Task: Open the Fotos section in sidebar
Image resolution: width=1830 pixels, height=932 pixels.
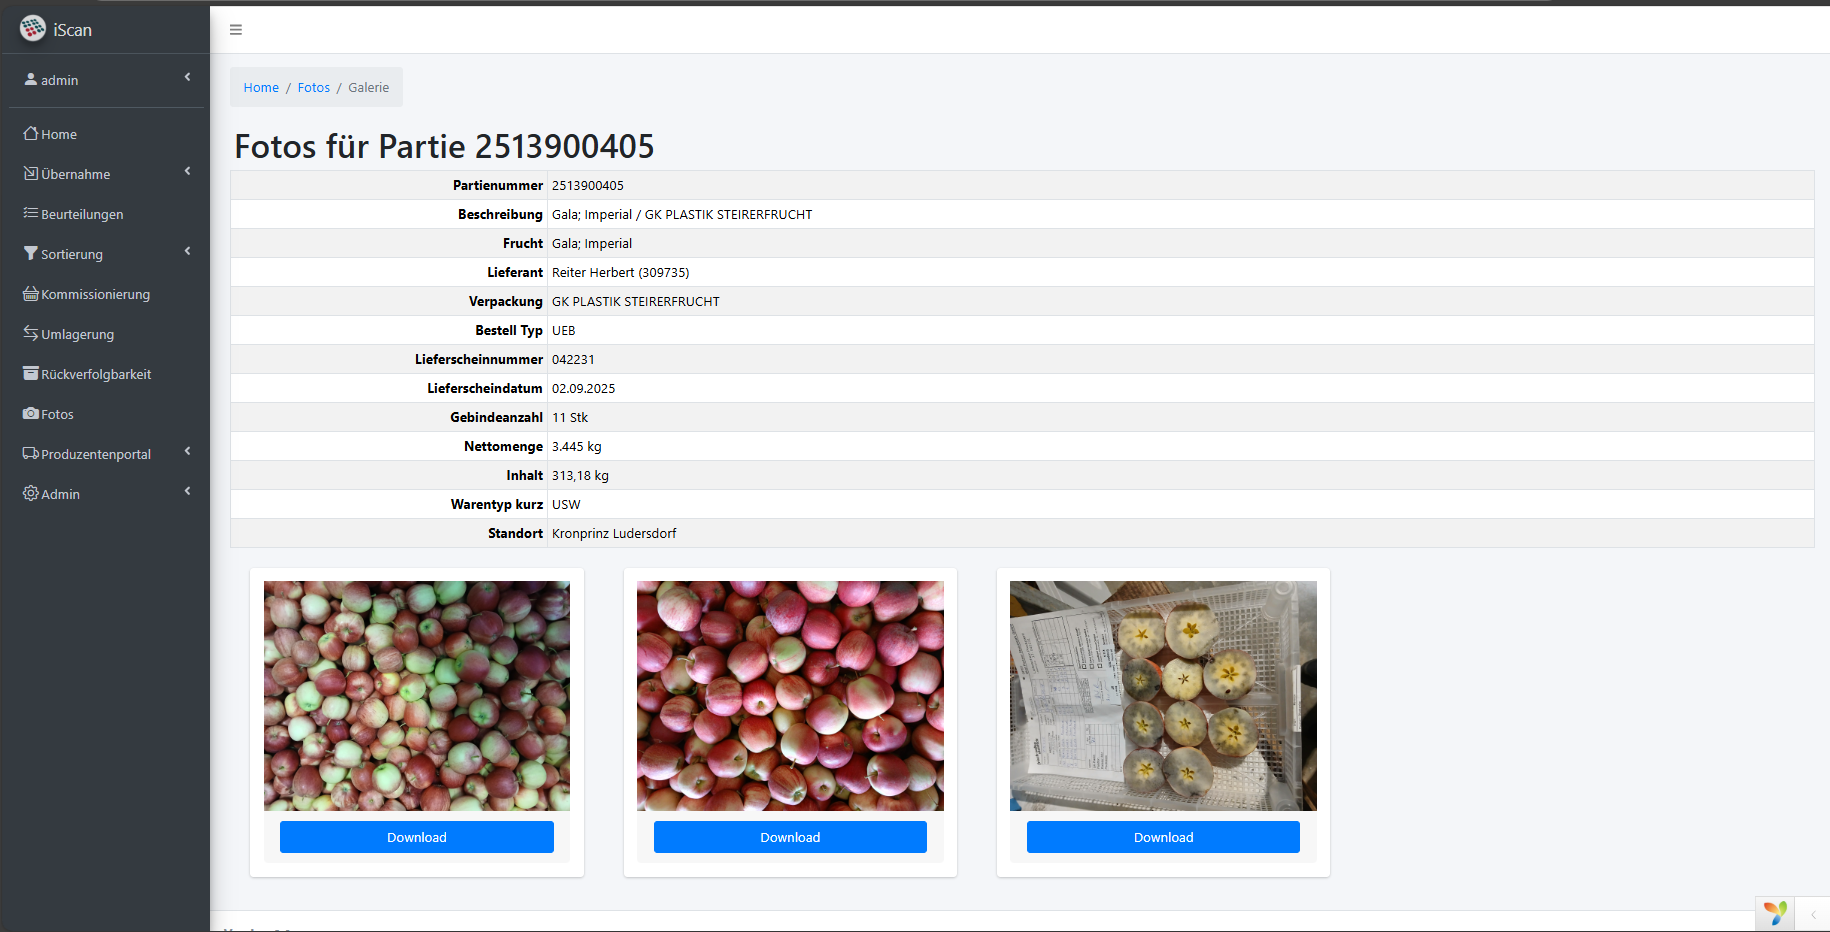Action: [55, 414]
